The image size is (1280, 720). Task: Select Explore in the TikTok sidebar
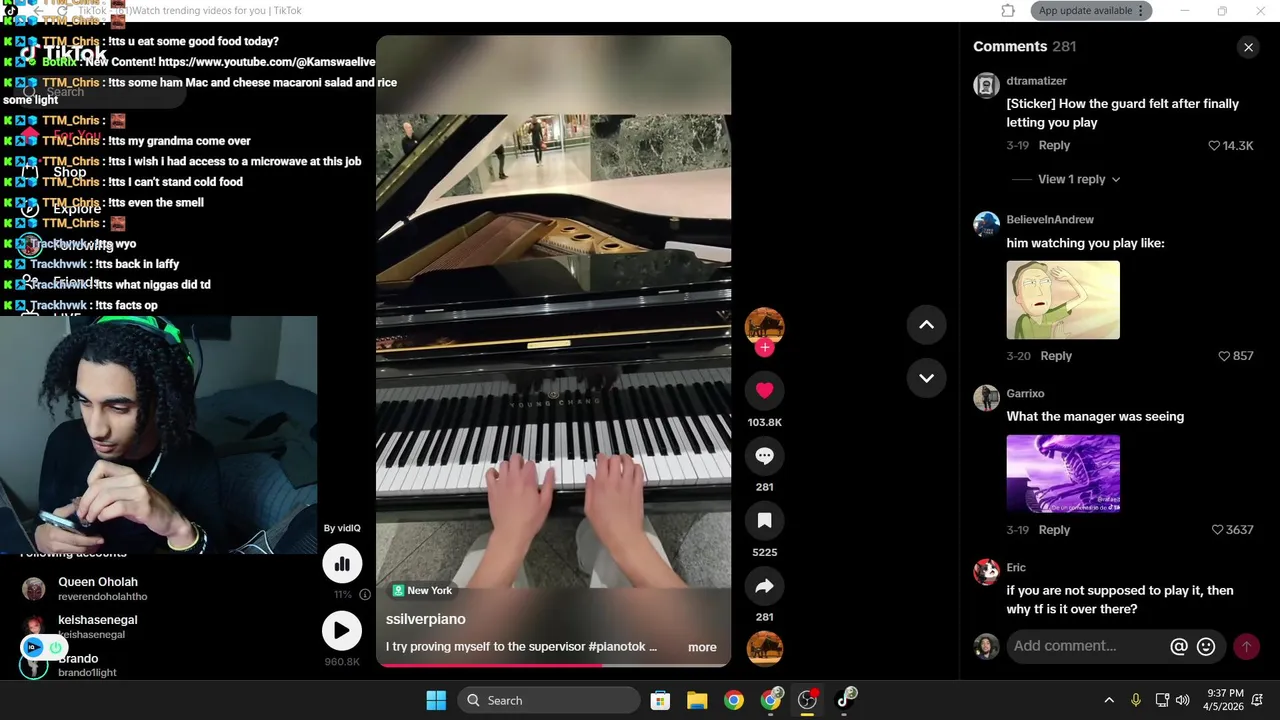tap(77, 209)
